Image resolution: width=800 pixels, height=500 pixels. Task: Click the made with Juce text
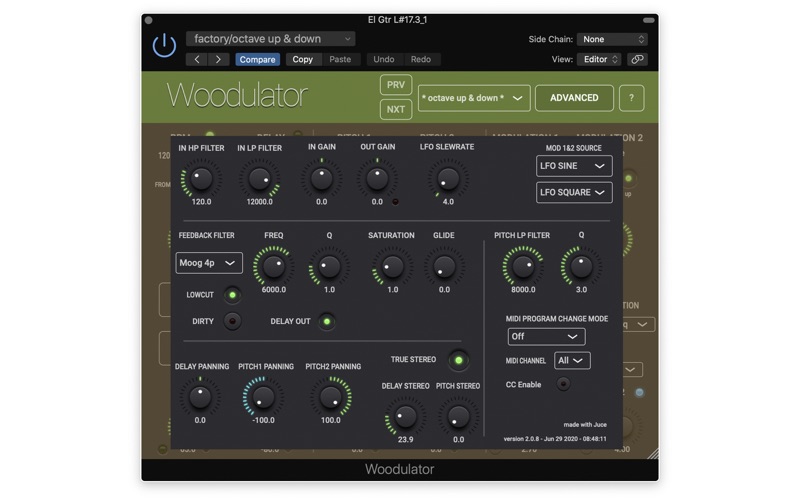click(585, 424)
